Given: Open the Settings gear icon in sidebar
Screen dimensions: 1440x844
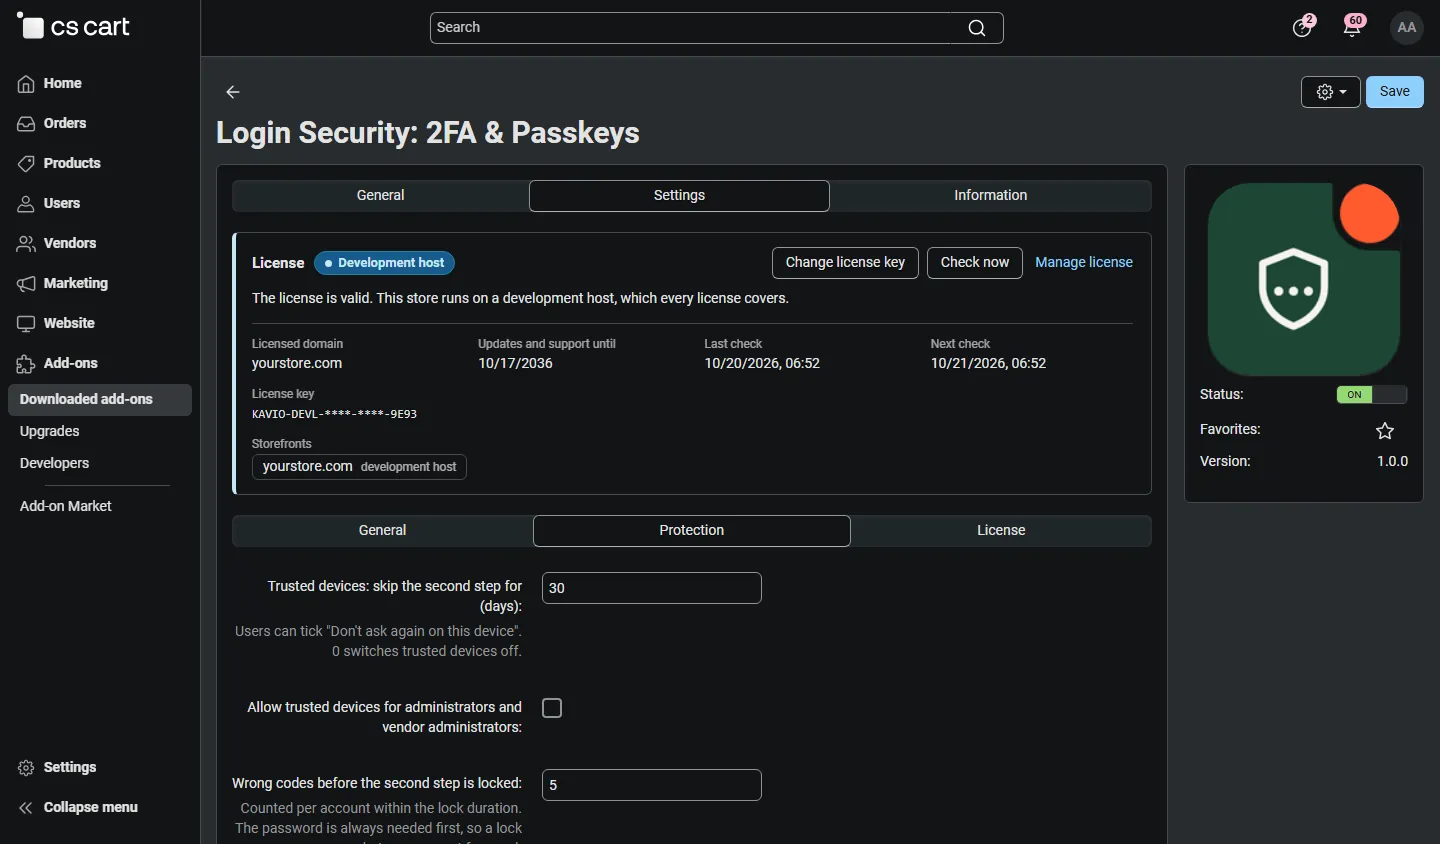Looking at the screenshot, I should pos(26,768).
